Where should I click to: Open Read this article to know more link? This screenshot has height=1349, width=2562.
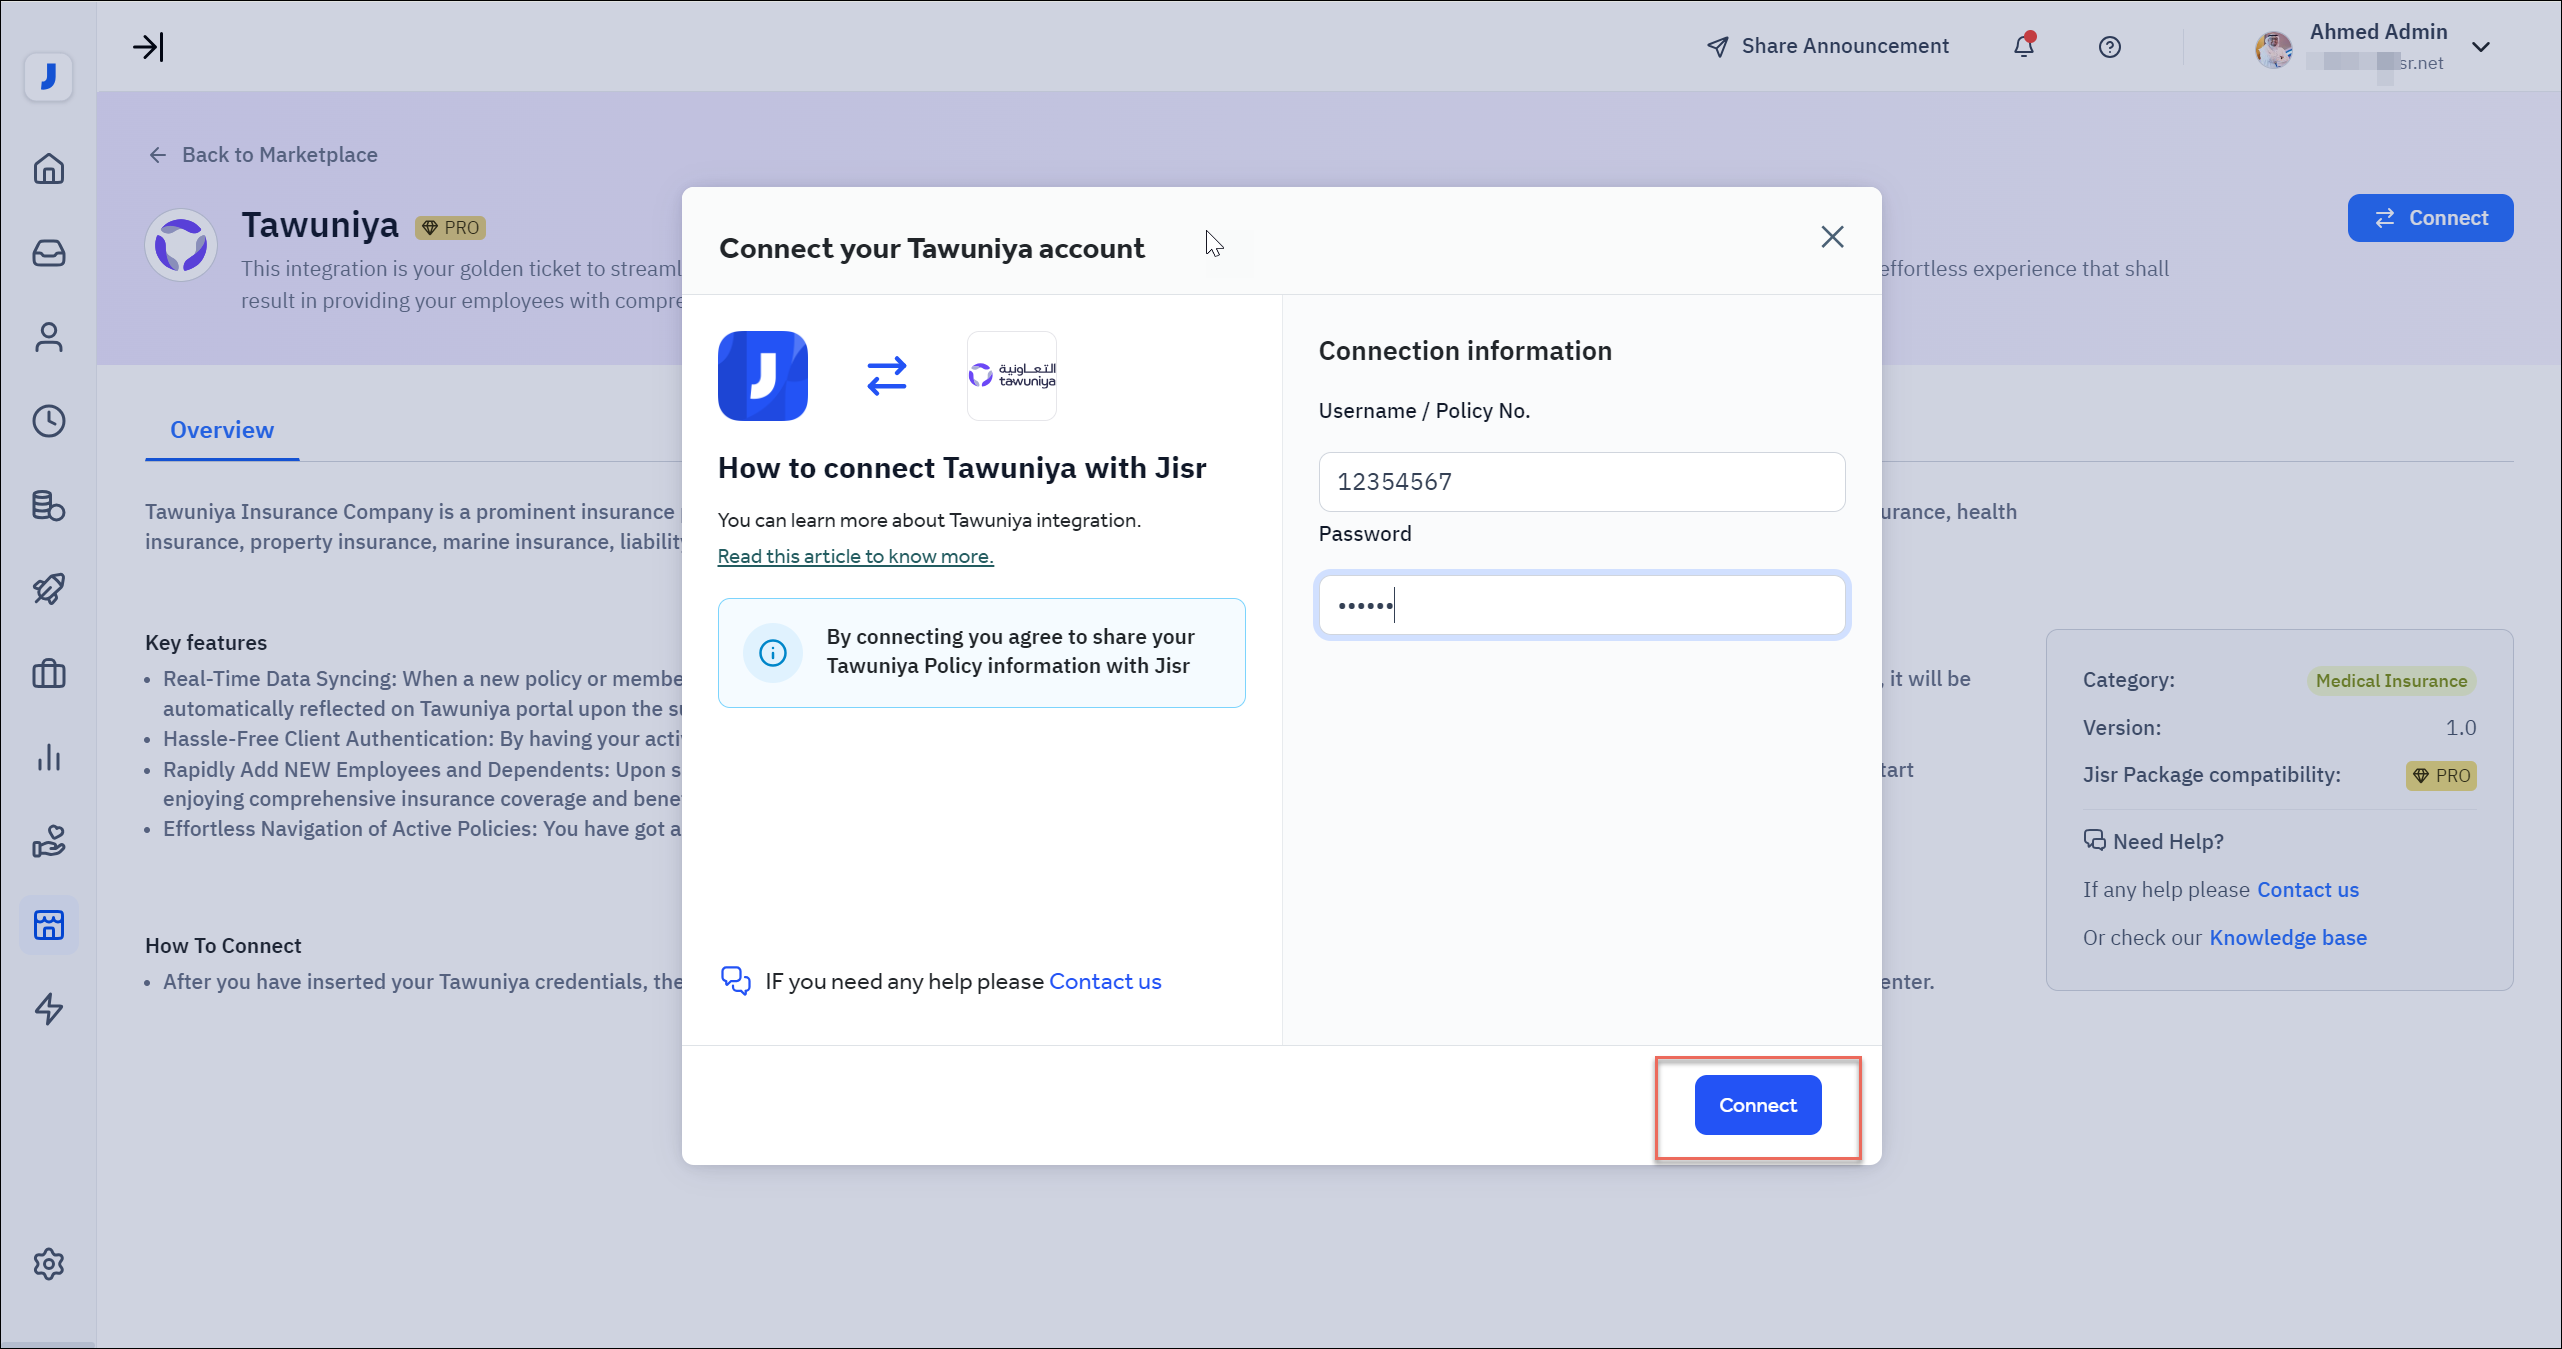(855, 556)
